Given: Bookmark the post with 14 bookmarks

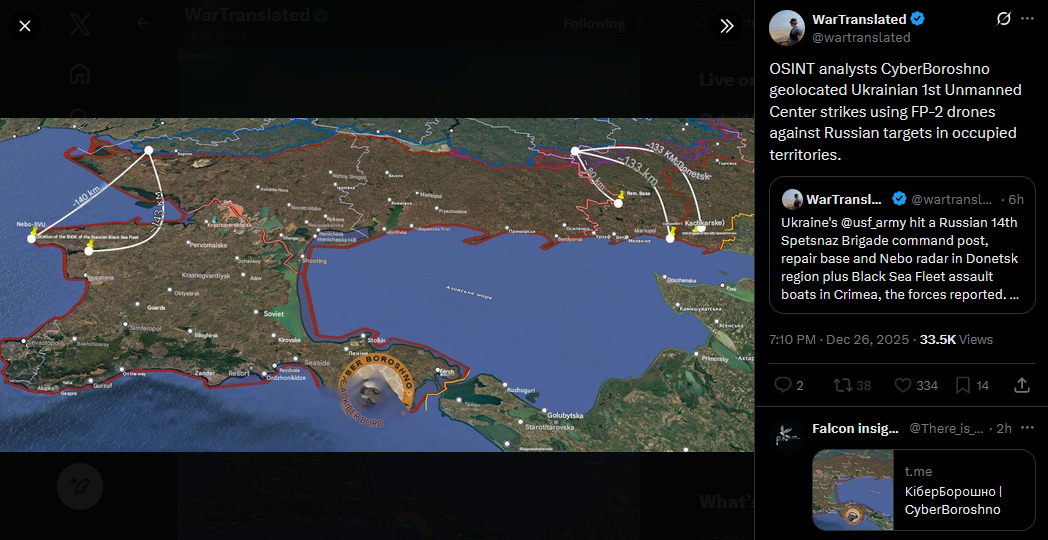Looking at the screenshot, I should coord(972,385).
